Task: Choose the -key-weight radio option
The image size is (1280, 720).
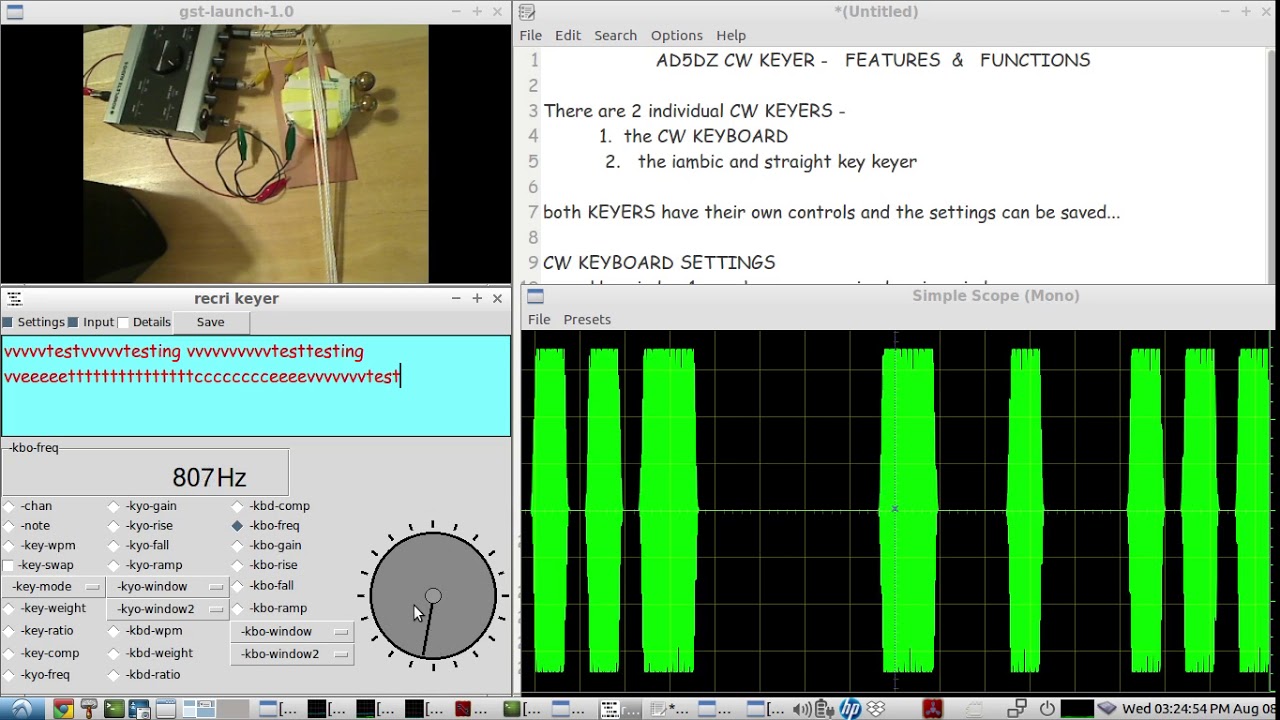Action: click(x=10, y=609)
